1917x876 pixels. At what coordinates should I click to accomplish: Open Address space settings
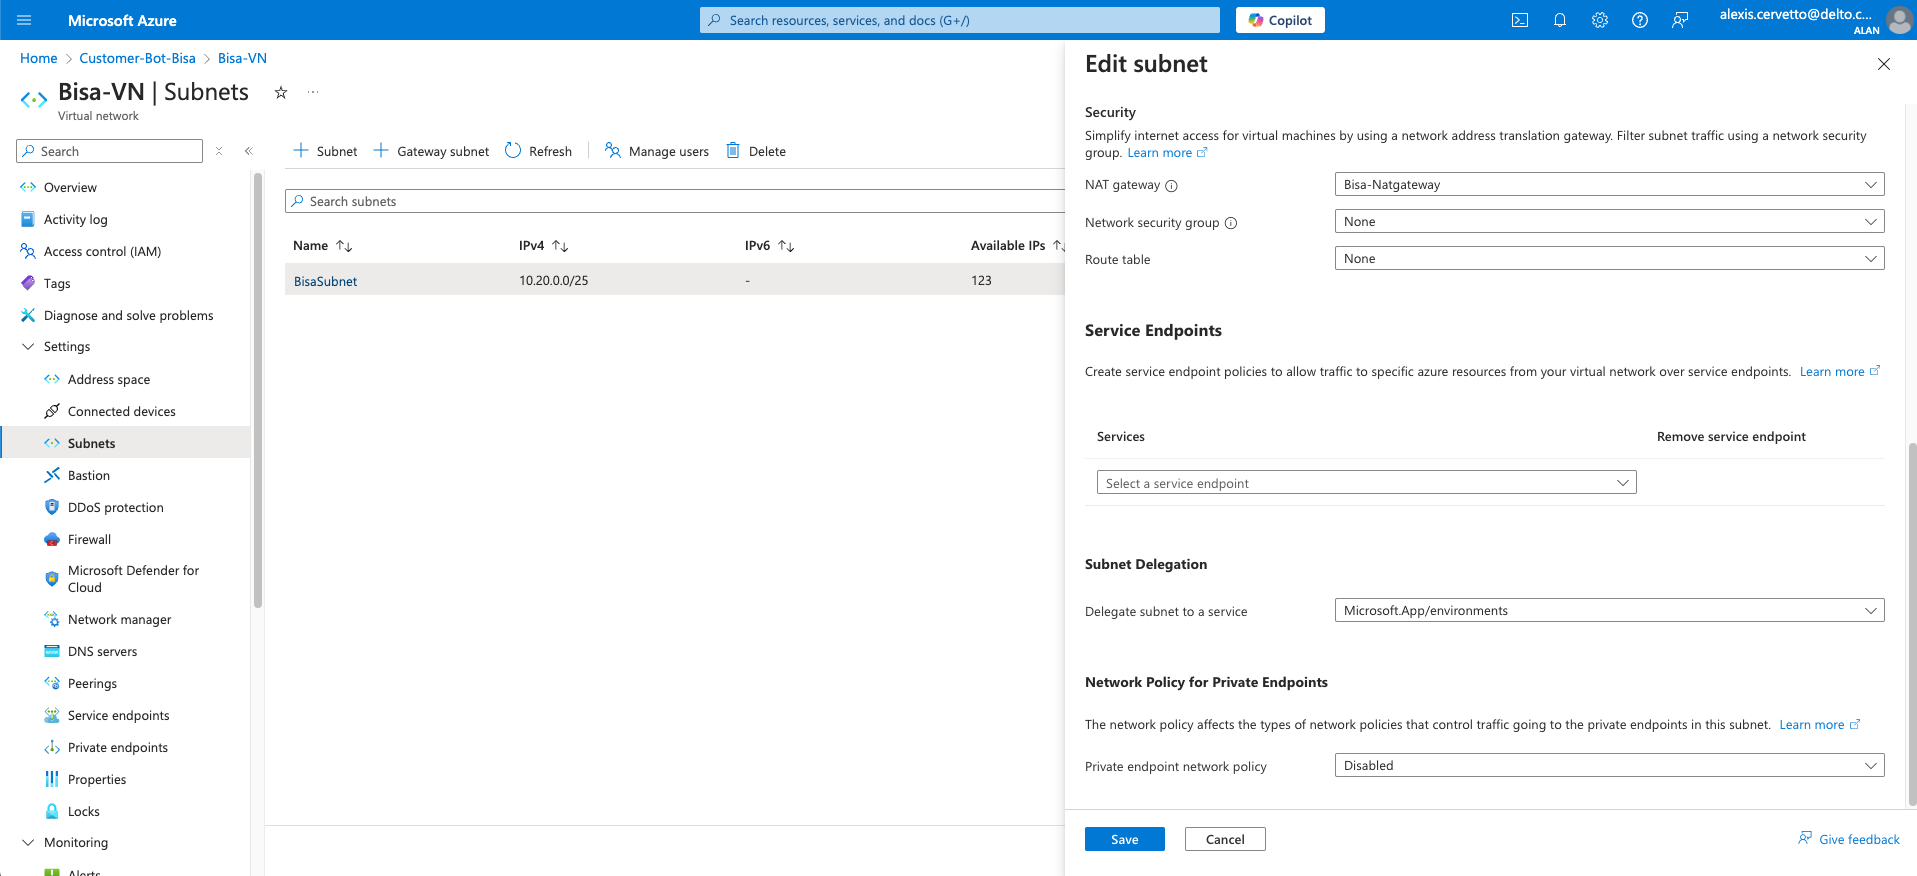[x=109, y=379]
